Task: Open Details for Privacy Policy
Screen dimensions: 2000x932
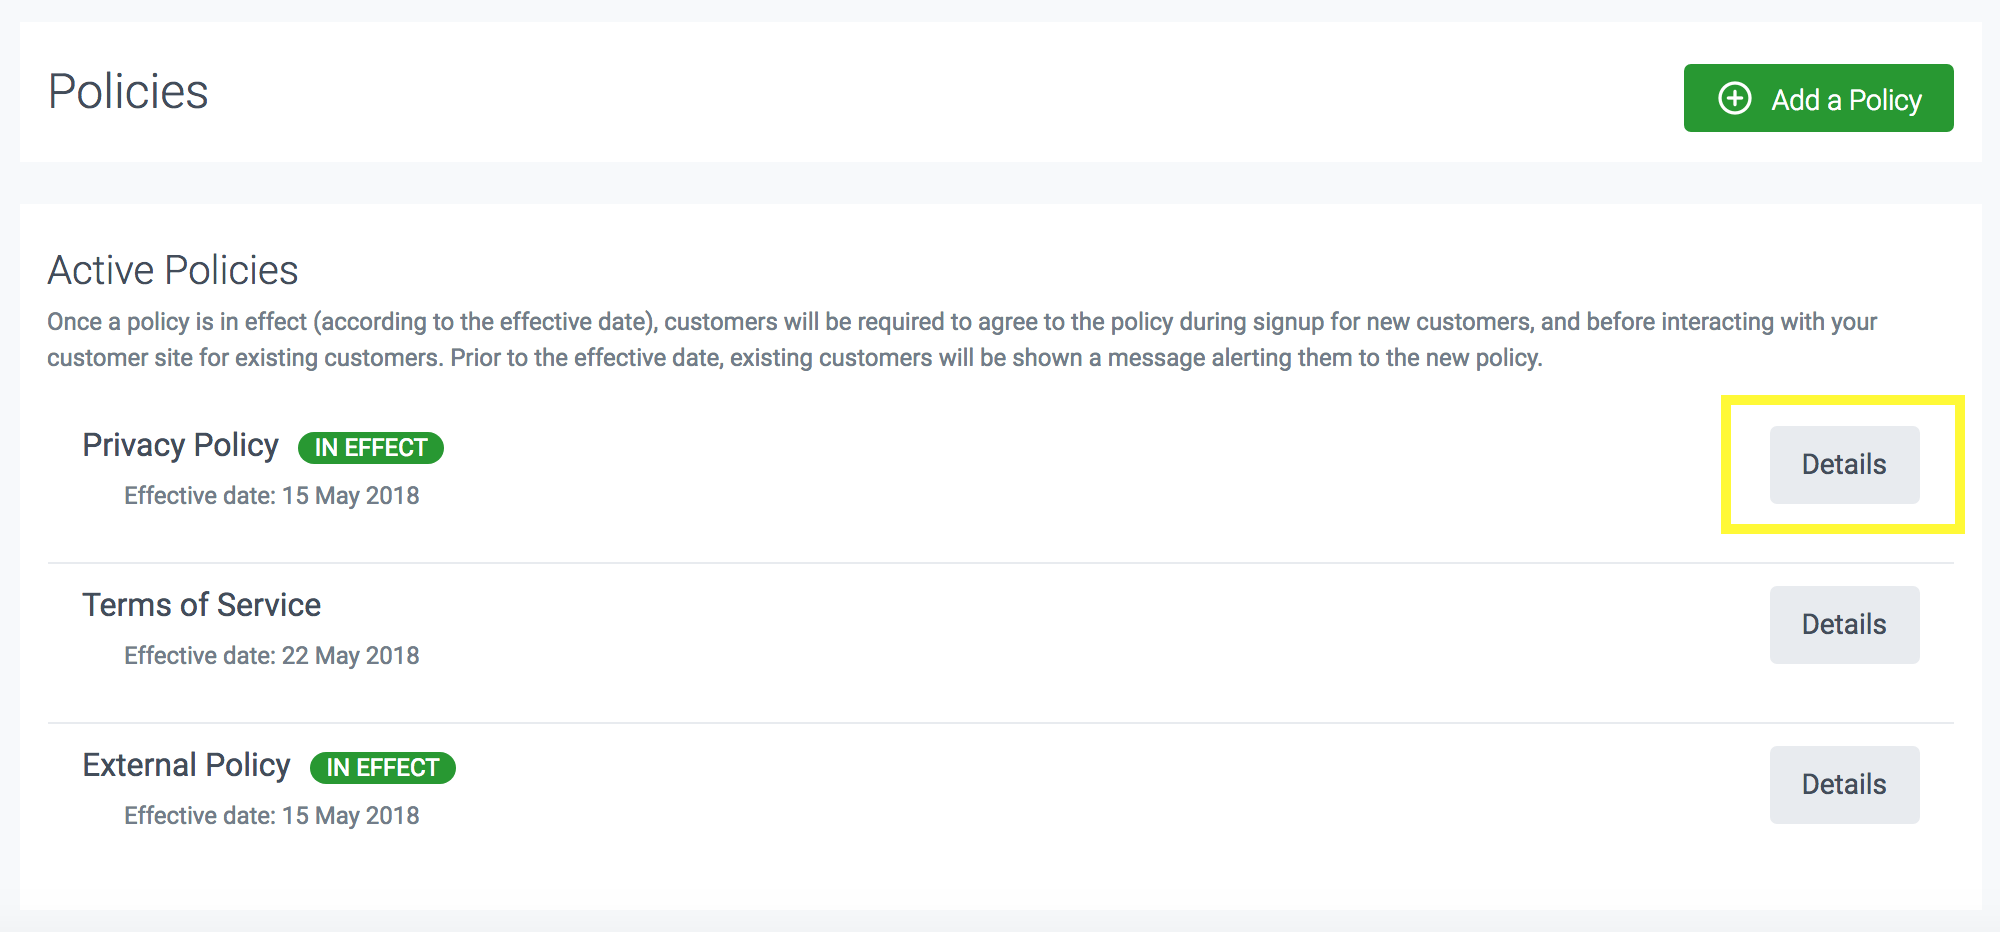Action: pos(1844,465)
